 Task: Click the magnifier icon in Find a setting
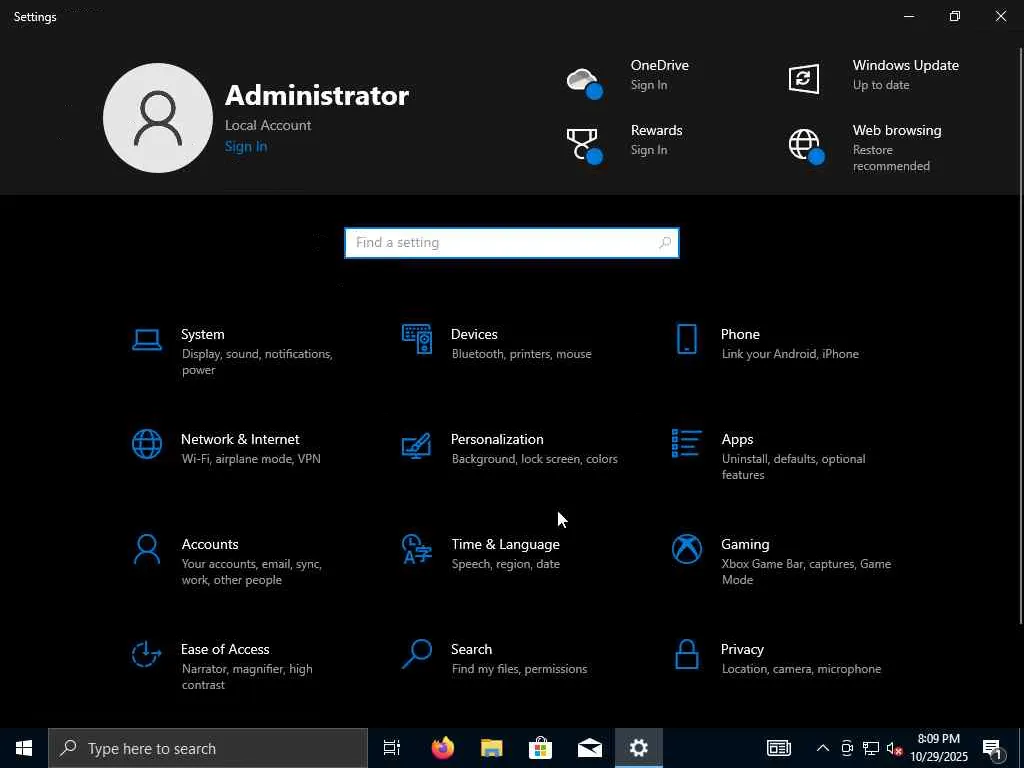(665, 243)
